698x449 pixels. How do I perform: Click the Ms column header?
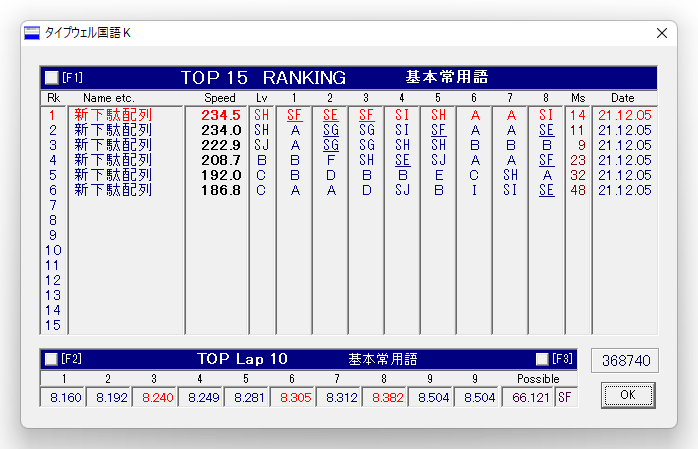(x=578, y=98)
